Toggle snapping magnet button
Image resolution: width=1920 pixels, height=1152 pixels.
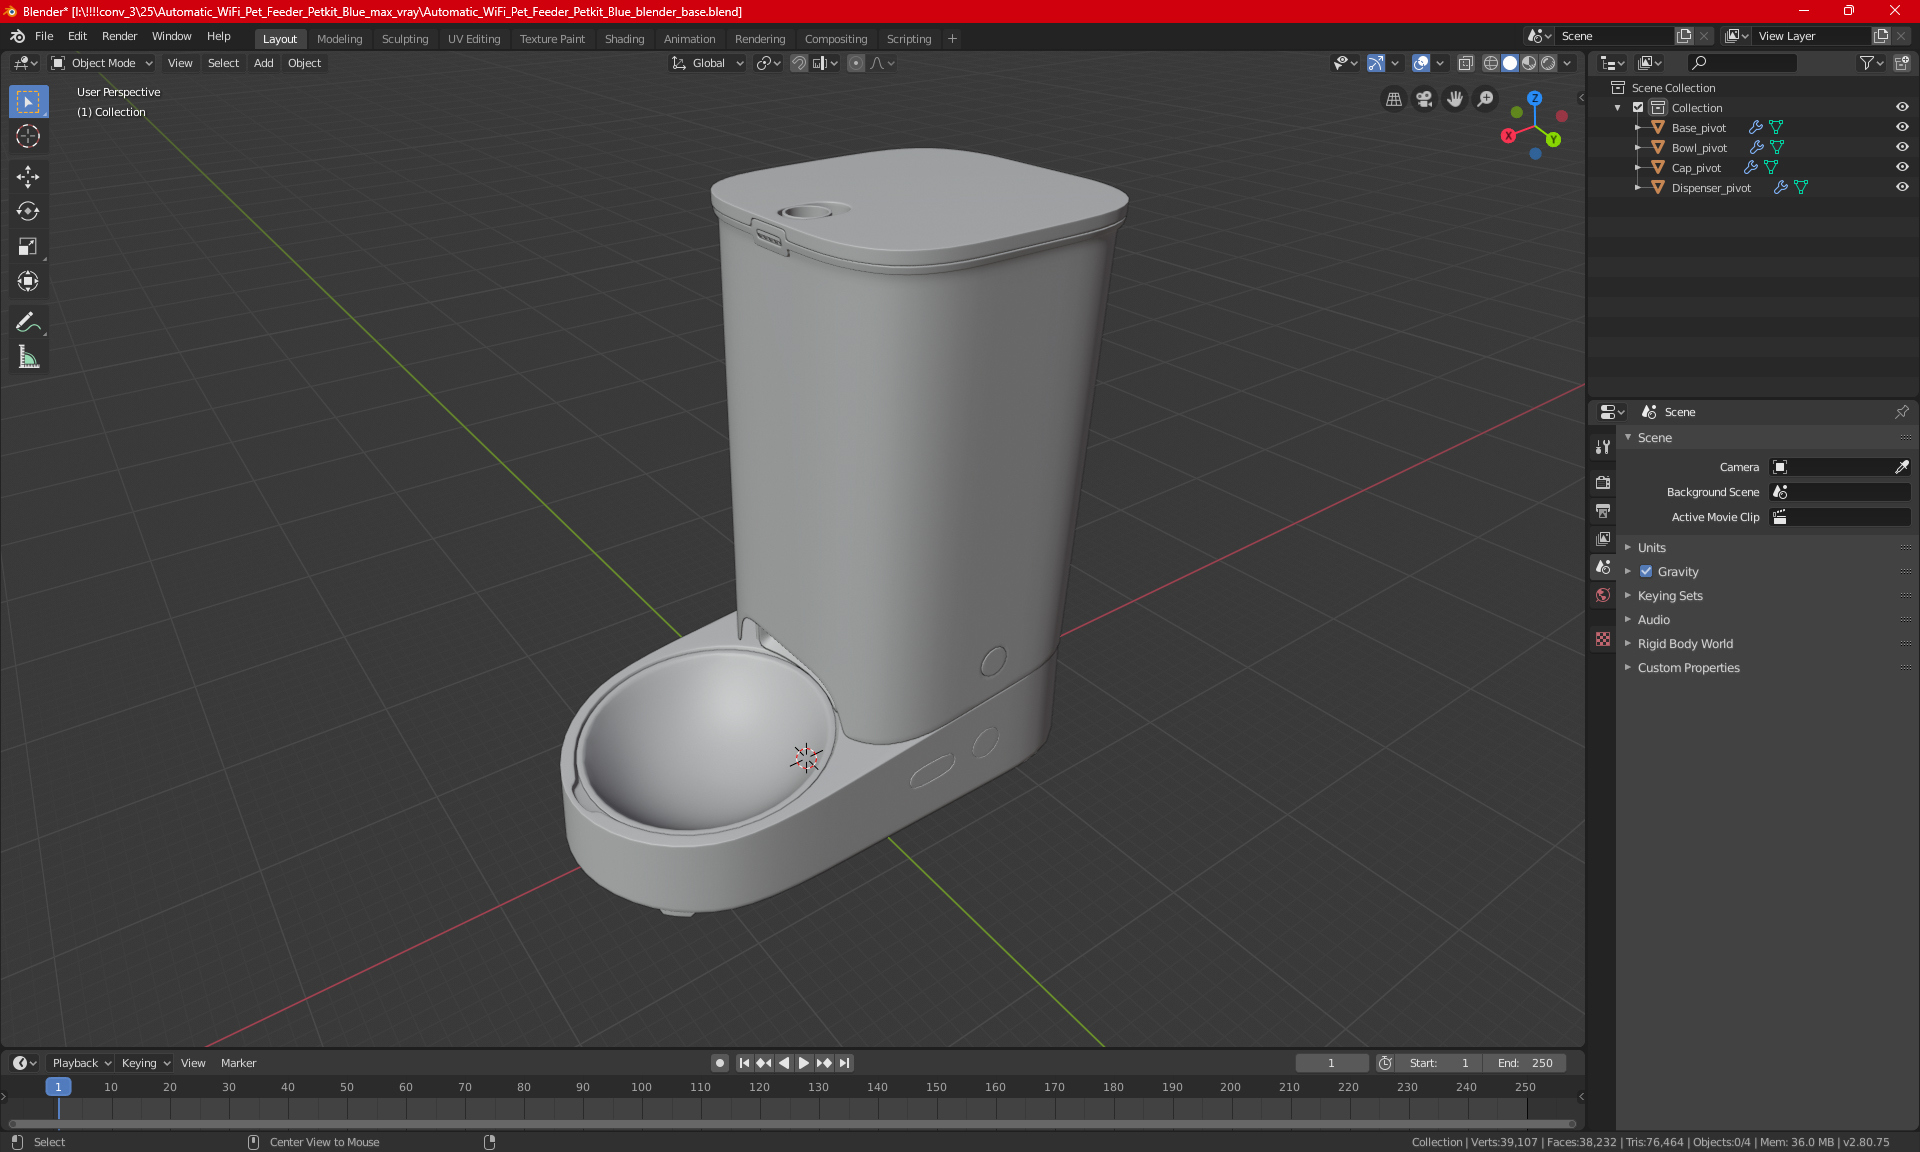(799, 63)
